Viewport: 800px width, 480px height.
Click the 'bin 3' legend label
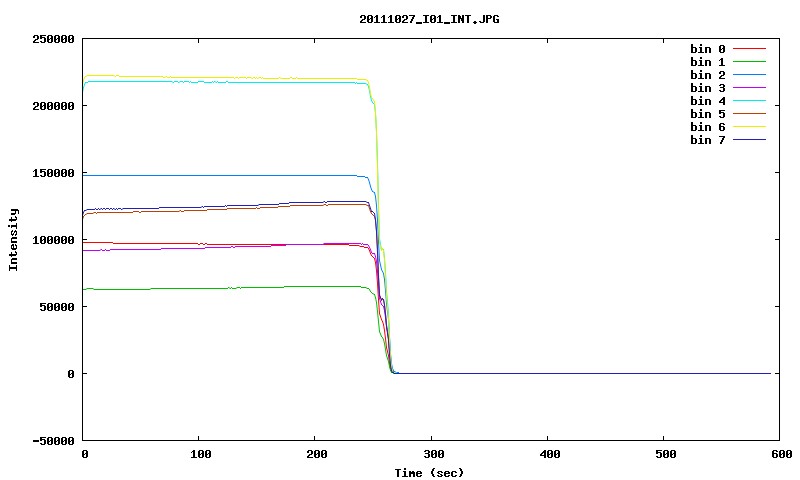(x=708, y=88)
